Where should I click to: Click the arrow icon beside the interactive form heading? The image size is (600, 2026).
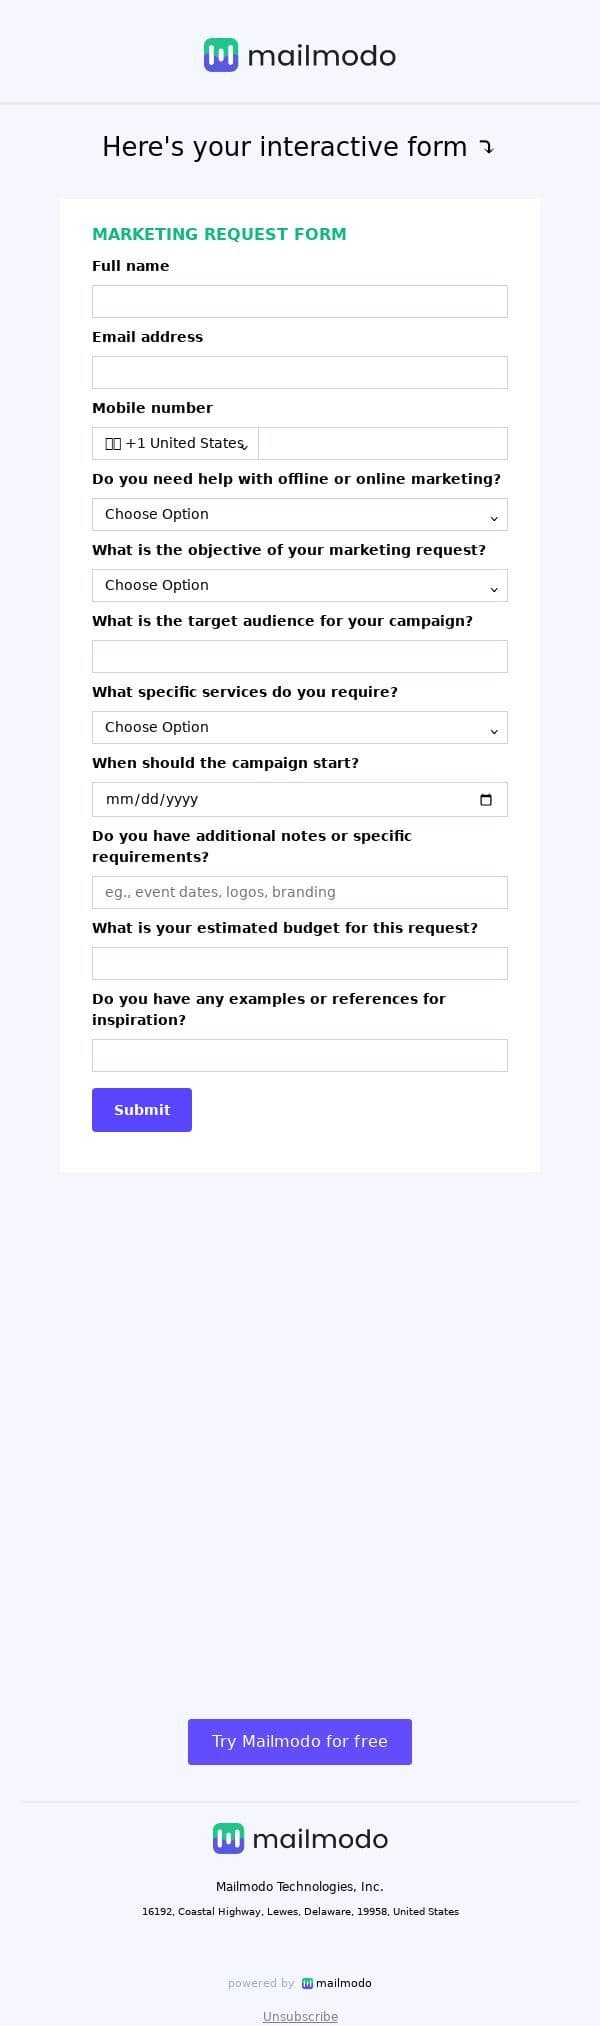click(486, 148)
